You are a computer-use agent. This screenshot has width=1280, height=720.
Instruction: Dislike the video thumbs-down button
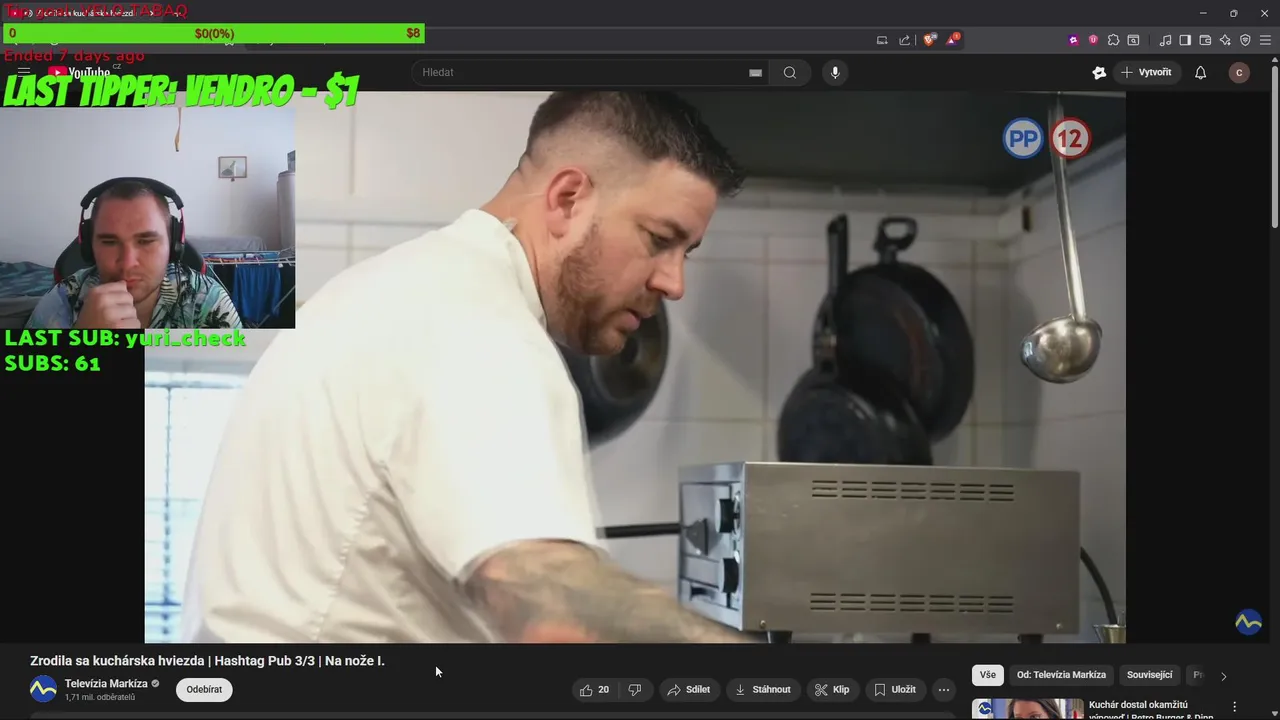click(x=635, y=690)
